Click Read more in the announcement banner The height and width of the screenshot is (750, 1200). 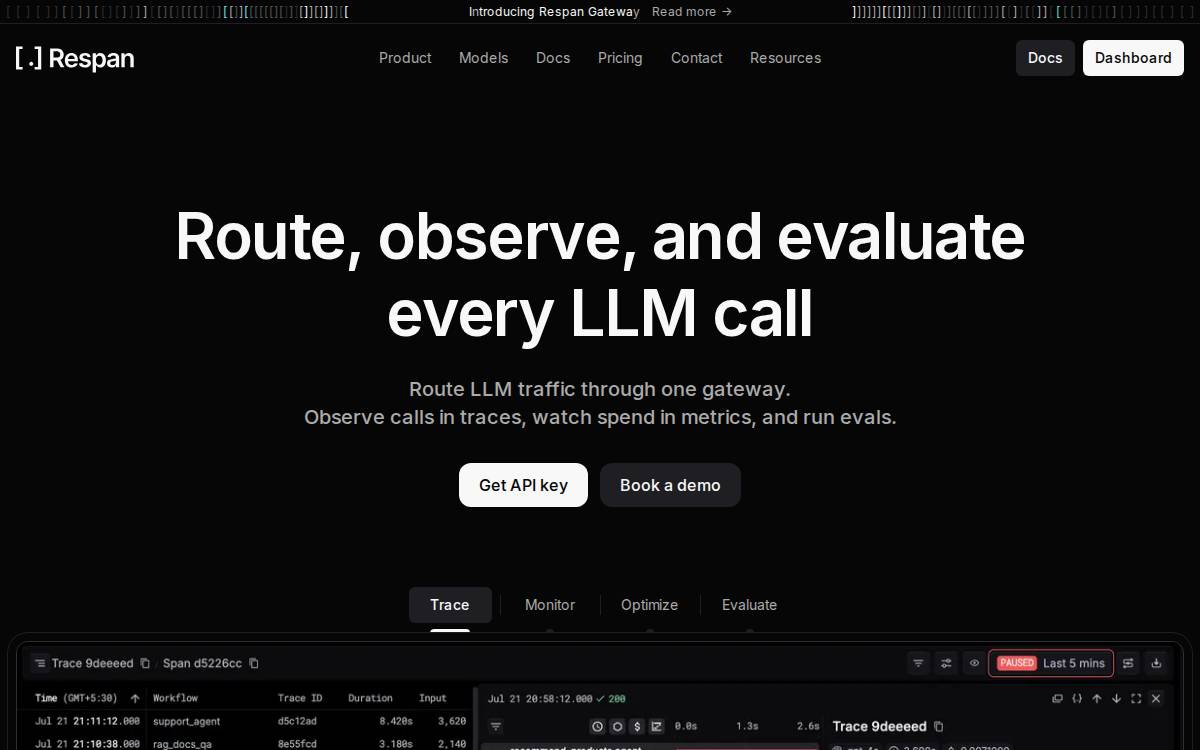pyautogui.click(x=692, y=12)
